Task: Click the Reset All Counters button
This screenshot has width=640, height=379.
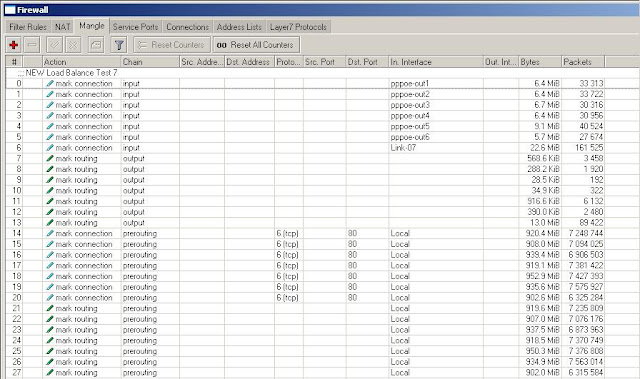Action: 256,45
